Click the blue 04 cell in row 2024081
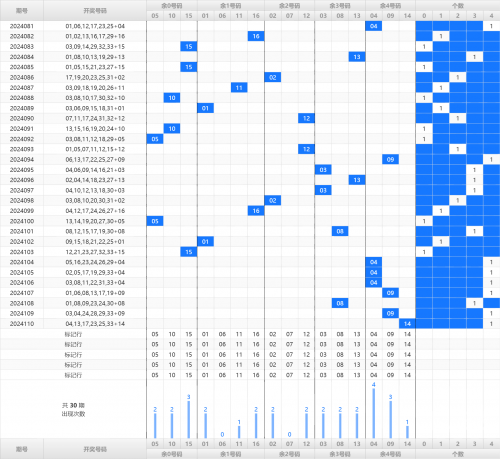The image size is (500, 459). tap(374, 26)
